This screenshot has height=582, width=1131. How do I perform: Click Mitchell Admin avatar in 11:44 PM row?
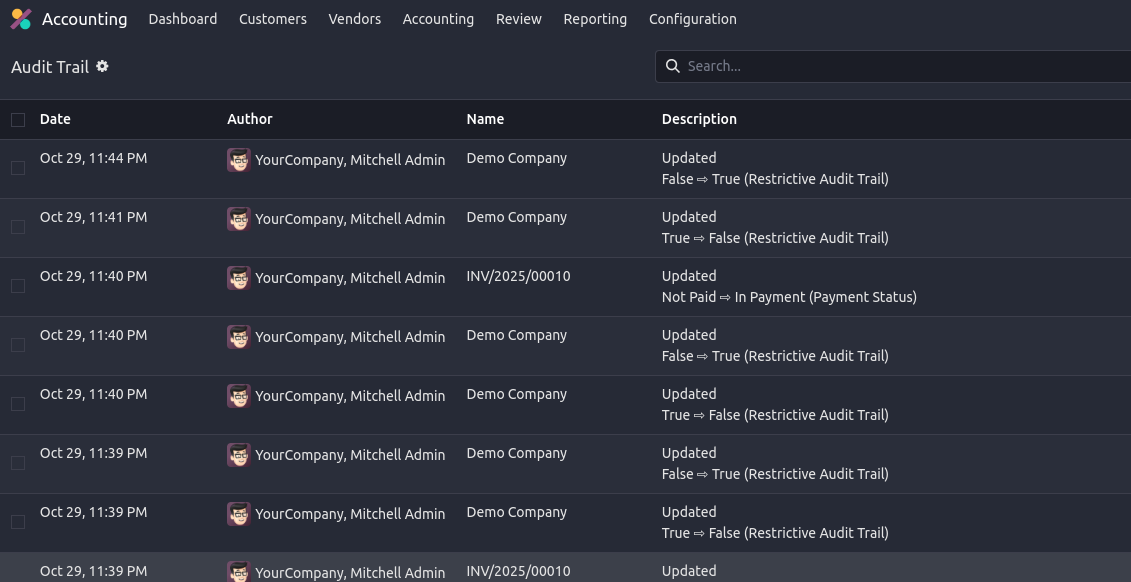238,160
